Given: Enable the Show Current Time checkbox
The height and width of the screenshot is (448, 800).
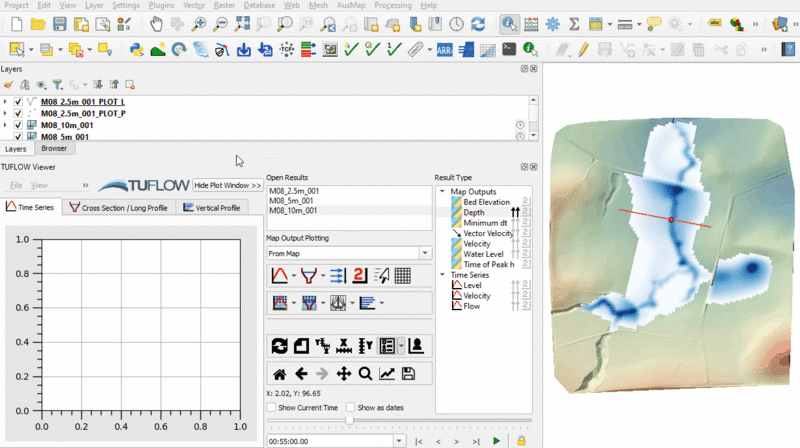Looking at the screenshot, I should [x=272, y=408].
